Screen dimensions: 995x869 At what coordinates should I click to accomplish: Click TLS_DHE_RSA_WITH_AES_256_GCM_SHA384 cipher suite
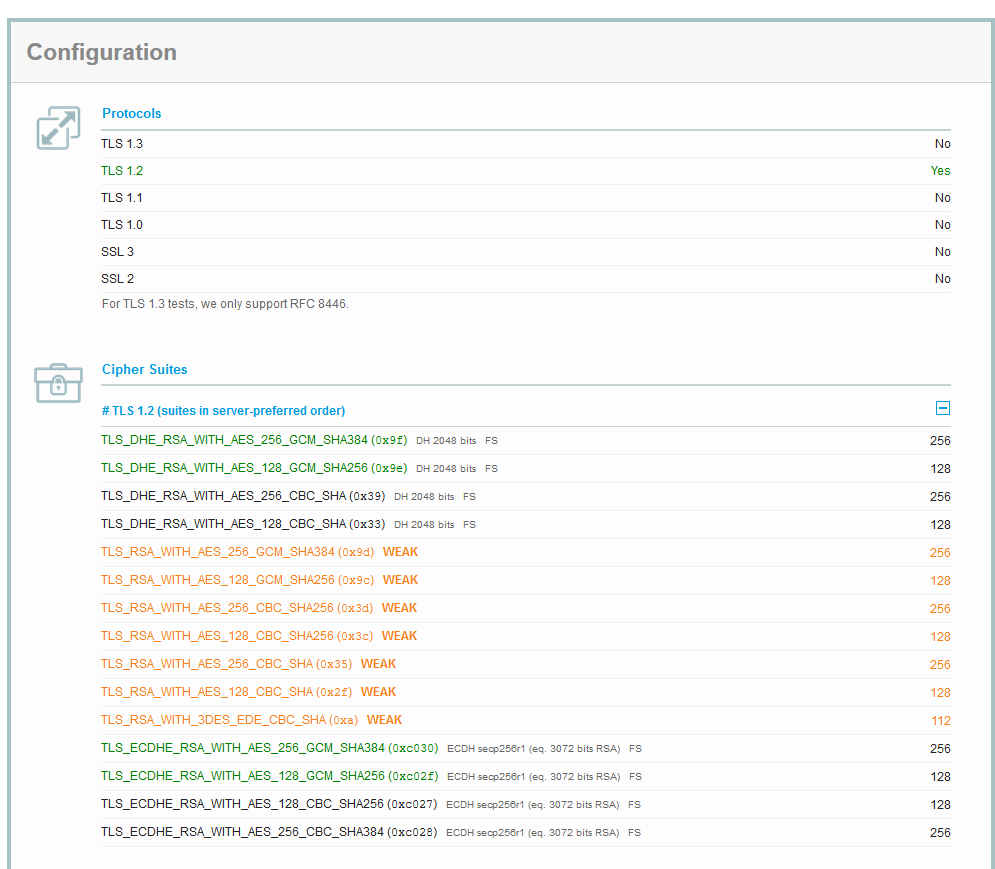point(234,440)
